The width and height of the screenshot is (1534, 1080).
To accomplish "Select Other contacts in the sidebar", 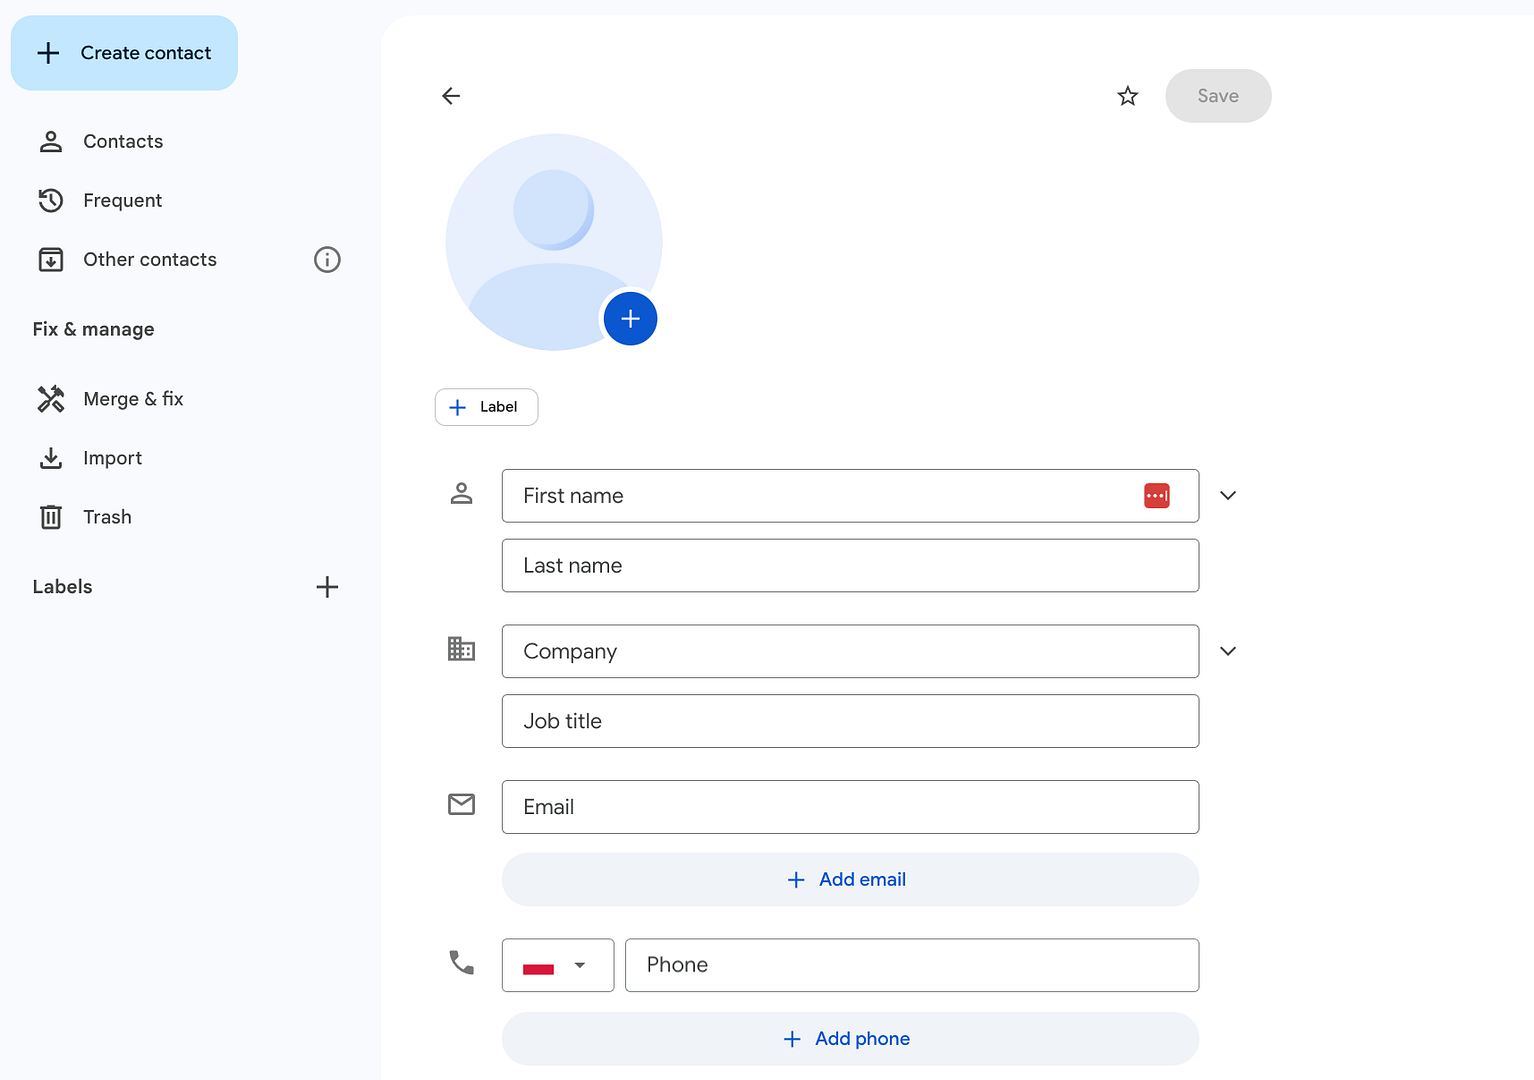I will coord(149,260).
